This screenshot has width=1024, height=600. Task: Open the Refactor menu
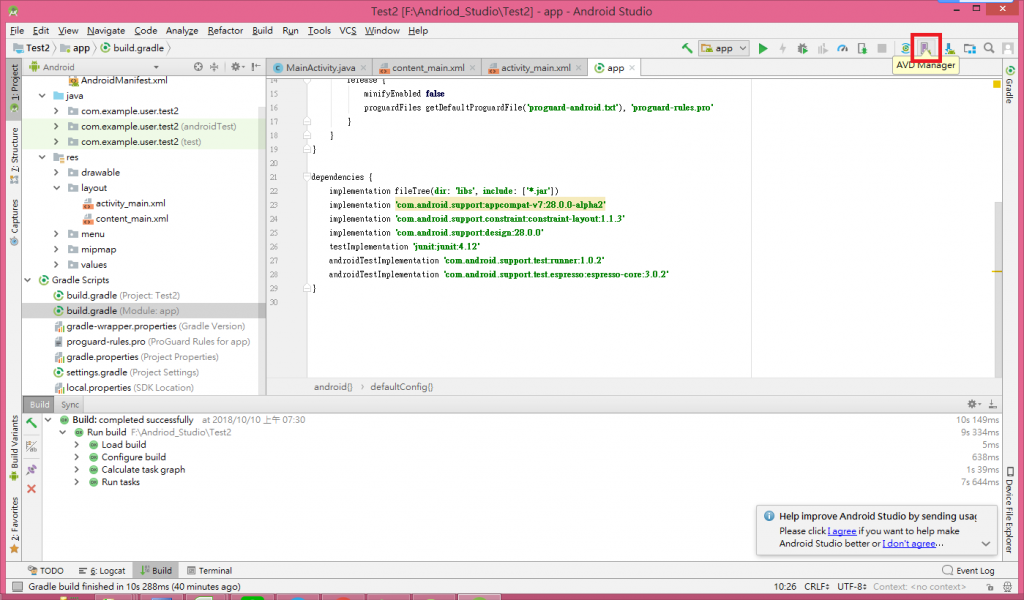[x=225, y=31]
